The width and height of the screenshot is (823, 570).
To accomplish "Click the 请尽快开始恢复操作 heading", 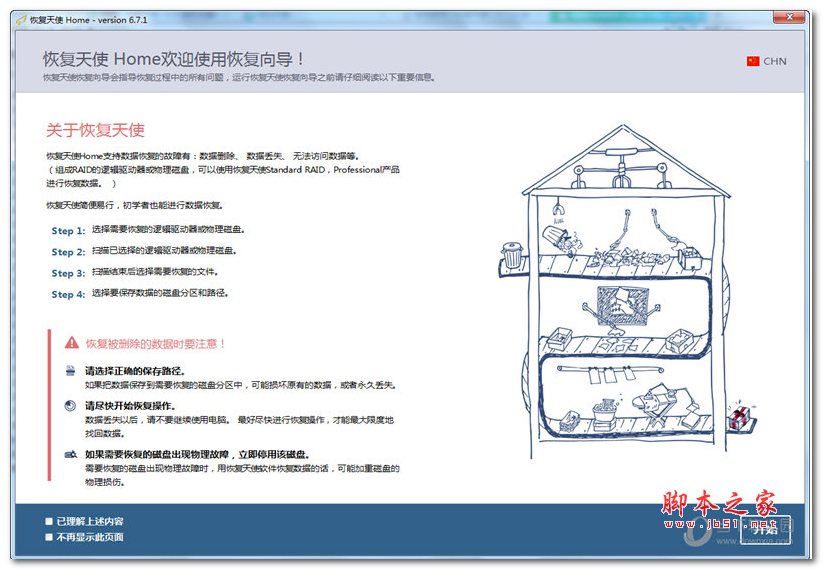I will [131, 406].
